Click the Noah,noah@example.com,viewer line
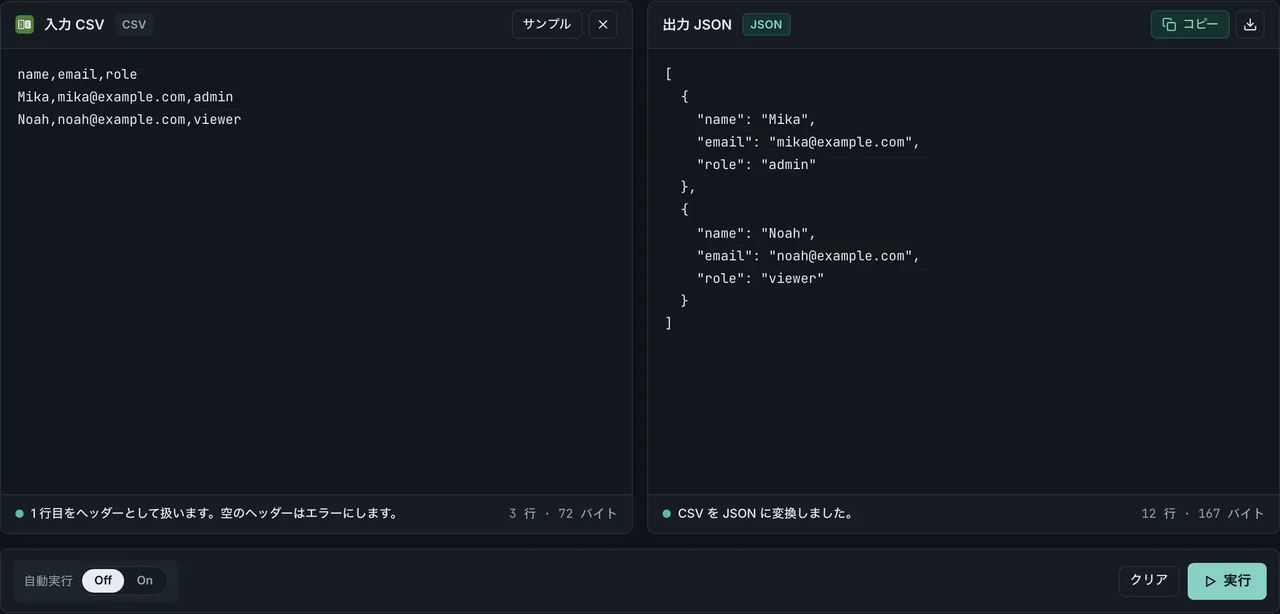The height and width of the screenshot is (614, 1280). click(129, 119)
